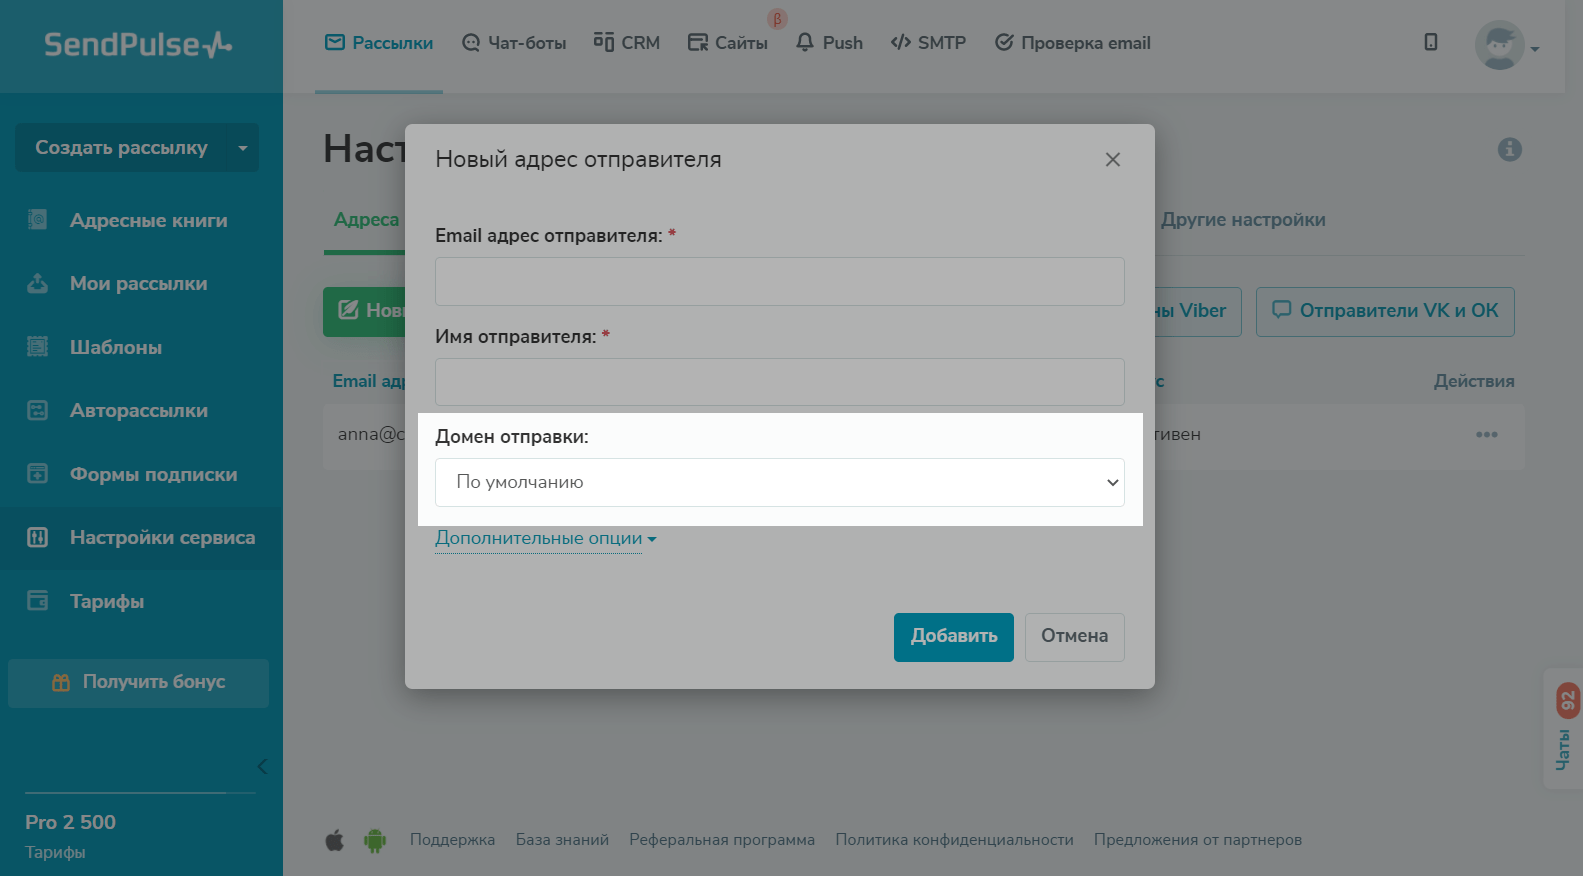Open row actions three-dots menu
Image resolution: width=1583 pixels, height=876 pixels.
tap(1486, 435)
